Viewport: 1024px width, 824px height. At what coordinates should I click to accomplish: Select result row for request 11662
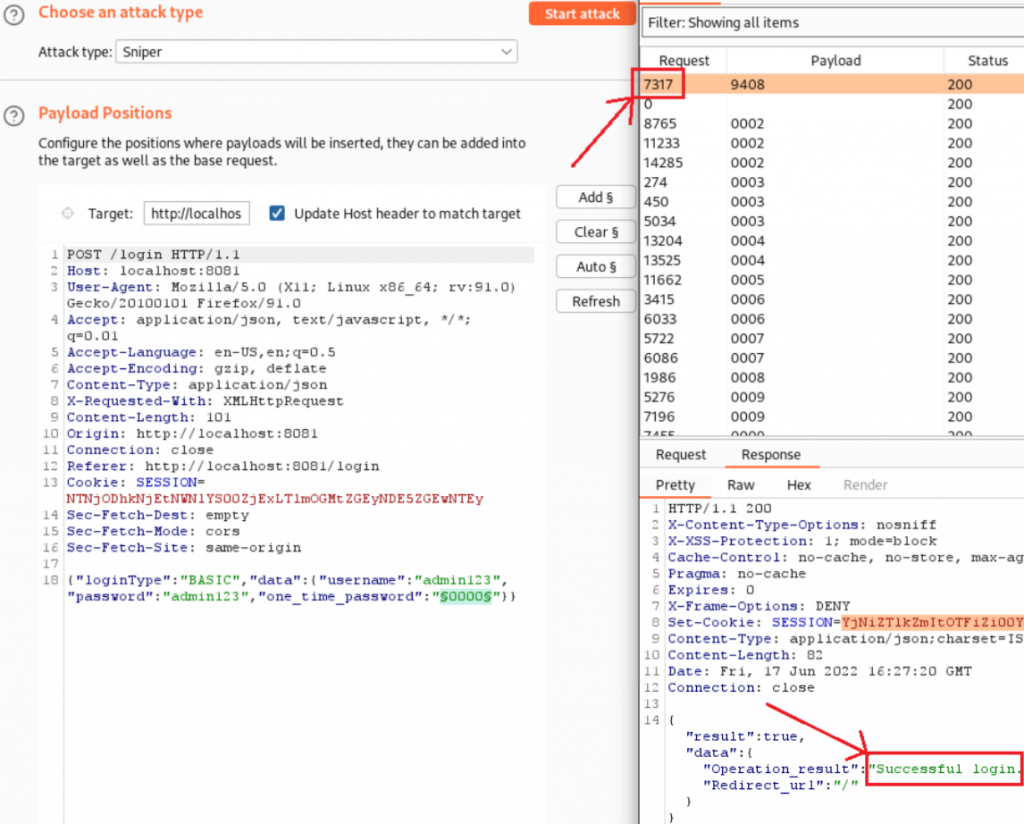click(833, 280)
